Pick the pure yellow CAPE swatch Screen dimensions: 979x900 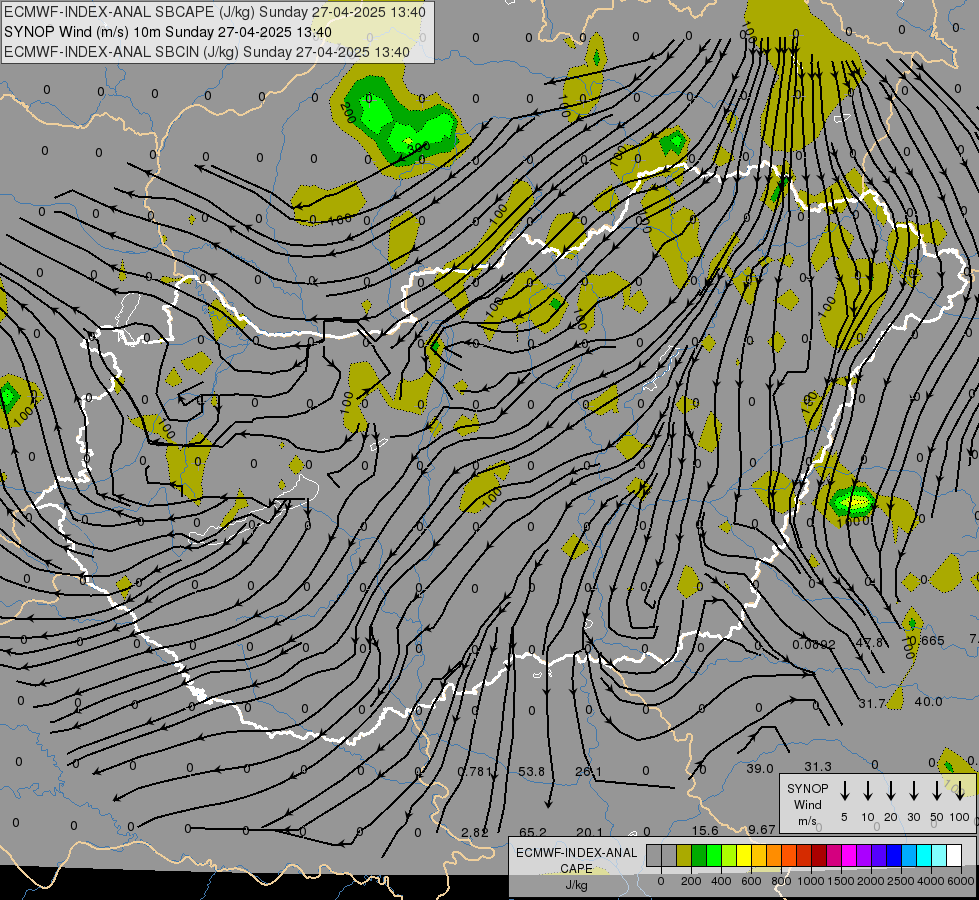[744, 855]
